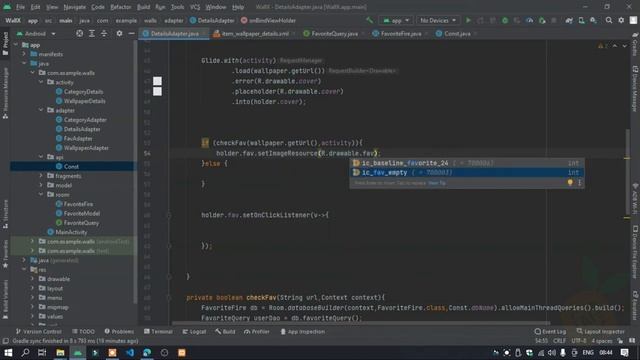The height and width of the screenshot is (360, 640).
Task: Open the Problems tool window
Action: (x=119, y=331)
